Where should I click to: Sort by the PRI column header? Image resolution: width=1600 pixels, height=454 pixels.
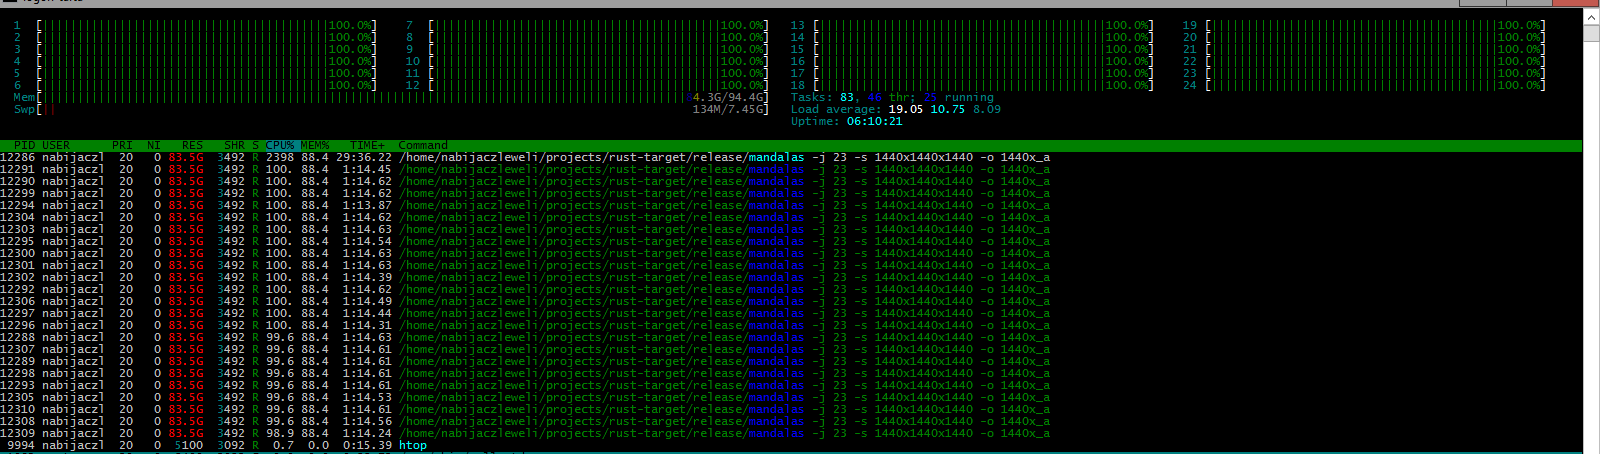pyautogui.click(x=122, y=146)
